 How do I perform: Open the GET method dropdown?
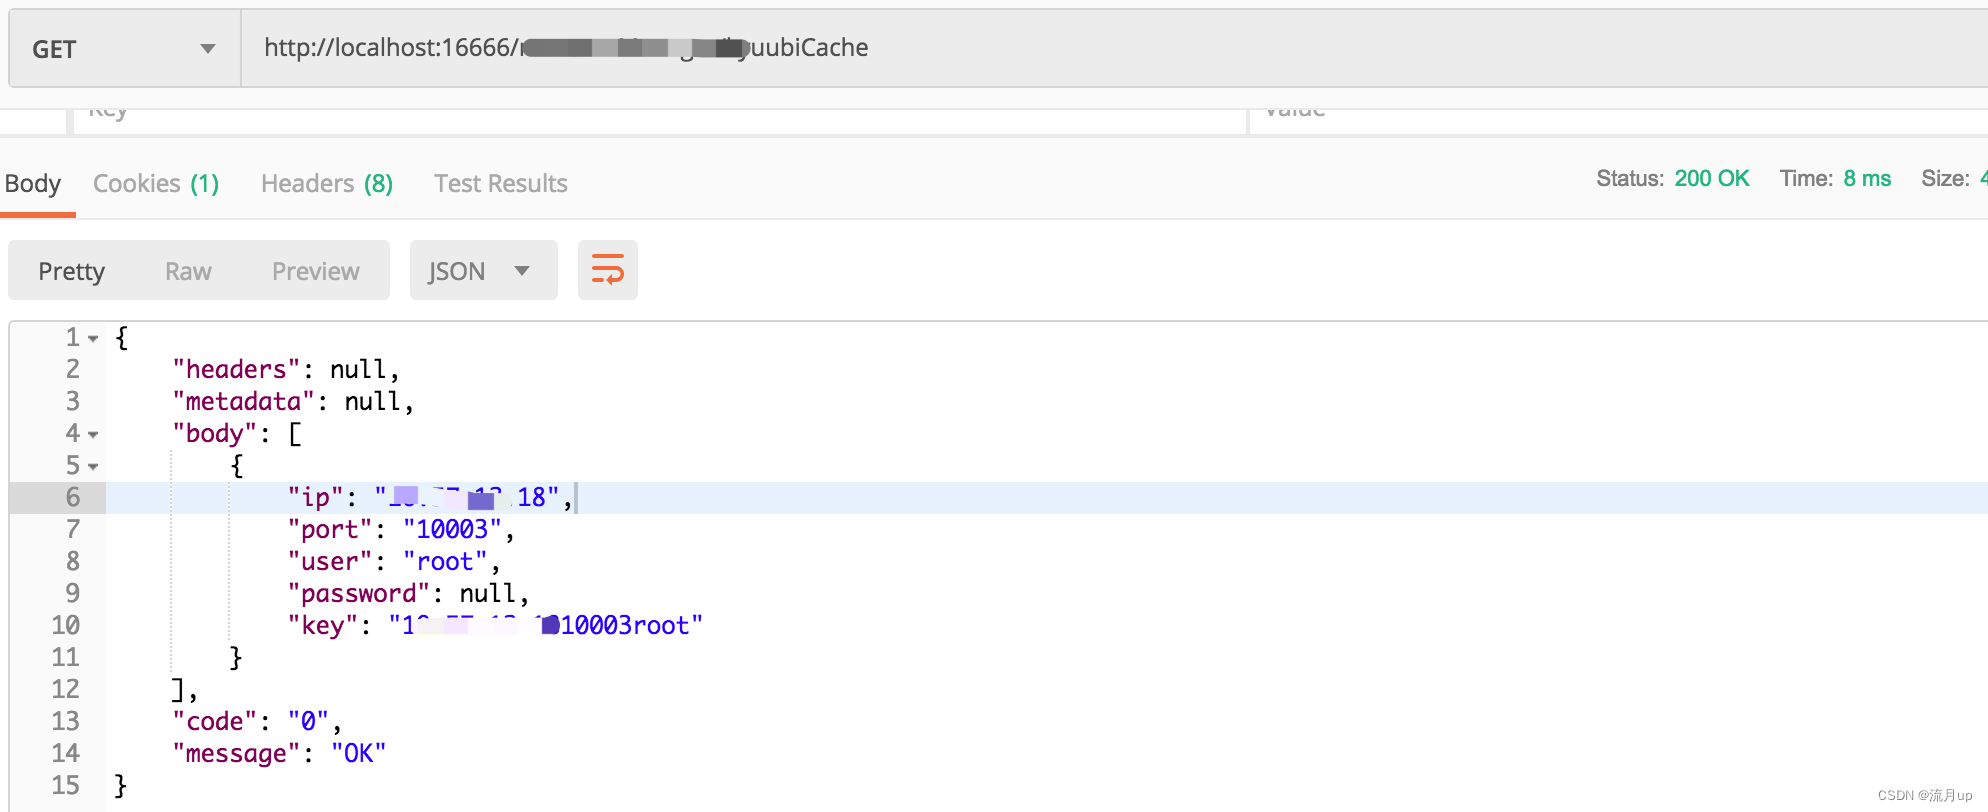tap(124, 49)
